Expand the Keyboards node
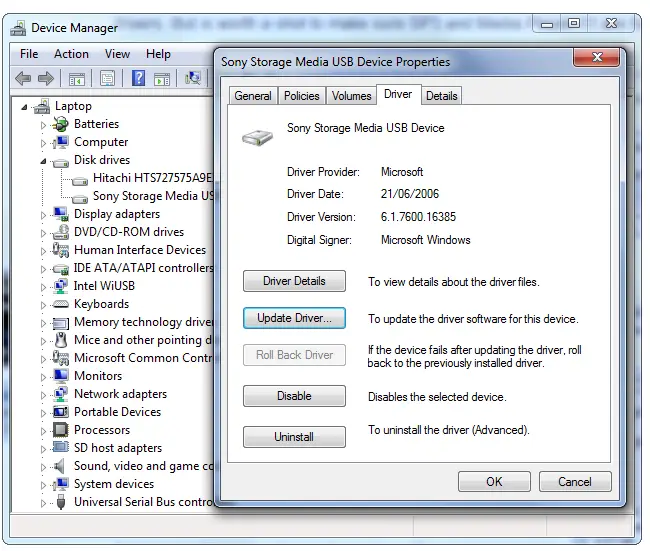The image size is (650, 551). pos(43,305)
